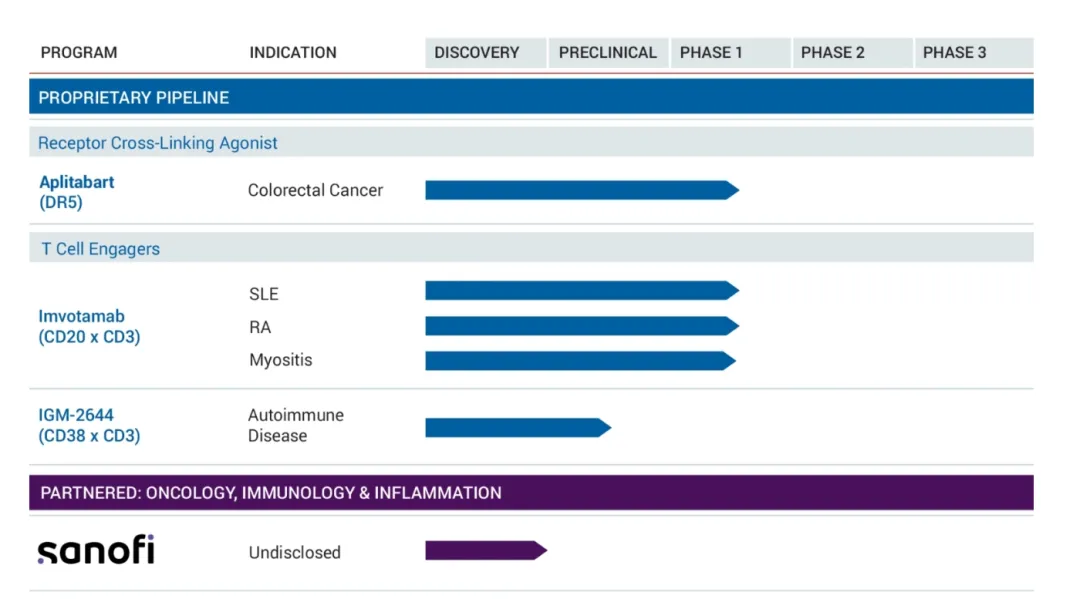Click the Indication column heading
Viewport: 1080px width, 599px height.
293,53
